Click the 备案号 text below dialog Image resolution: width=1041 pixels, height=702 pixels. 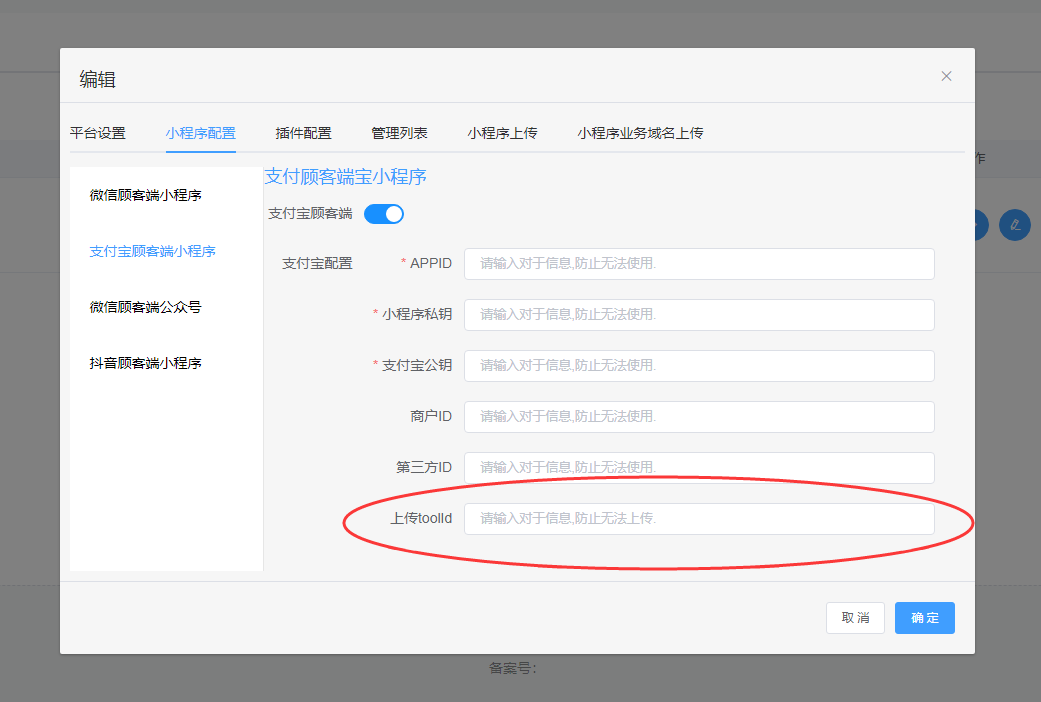[x=513, y=668]
